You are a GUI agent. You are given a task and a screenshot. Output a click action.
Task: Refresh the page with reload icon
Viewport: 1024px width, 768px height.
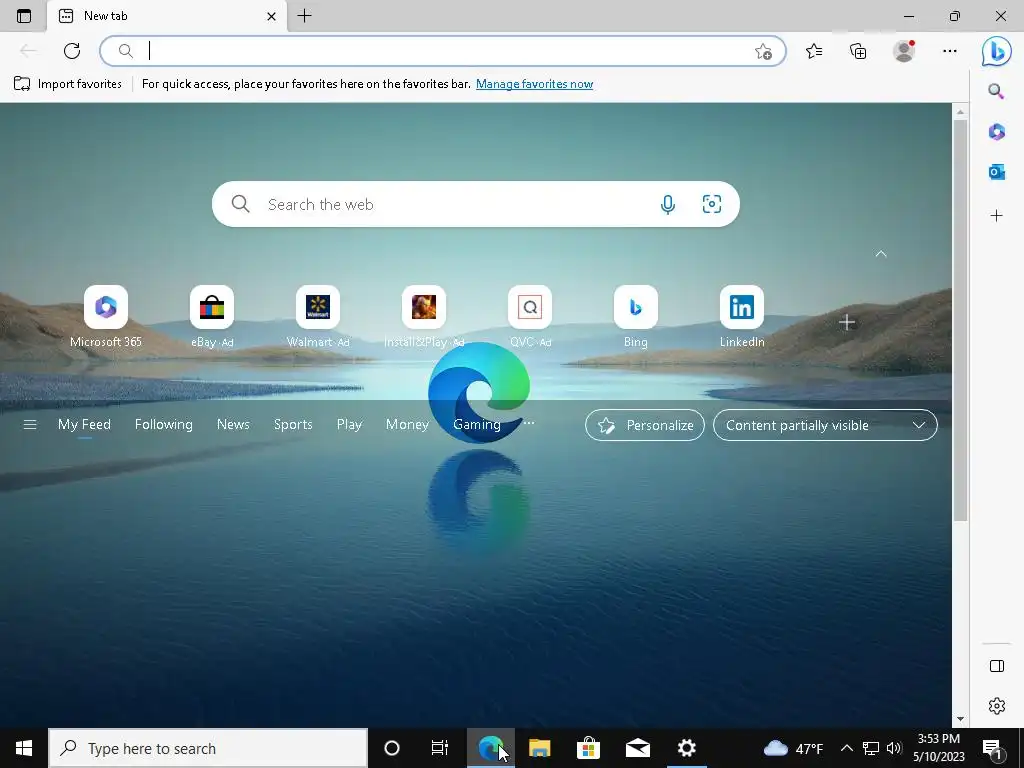coord(72,51)
